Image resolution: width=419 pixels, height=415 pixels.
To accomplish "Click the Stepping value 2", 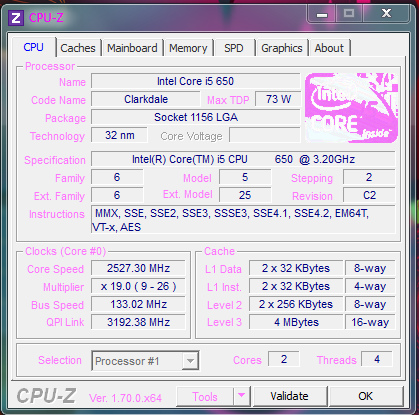I will [369, 177].
